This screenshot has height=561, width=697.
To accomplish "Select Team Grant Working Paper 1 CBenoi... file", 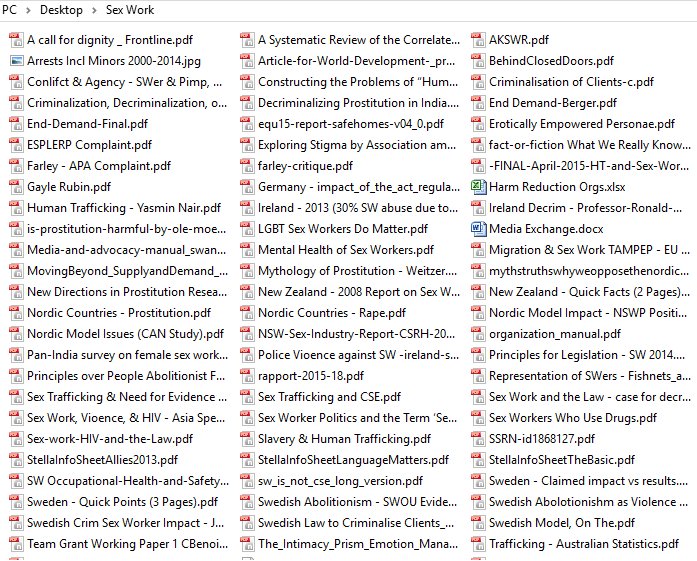I will pos(128,544).
